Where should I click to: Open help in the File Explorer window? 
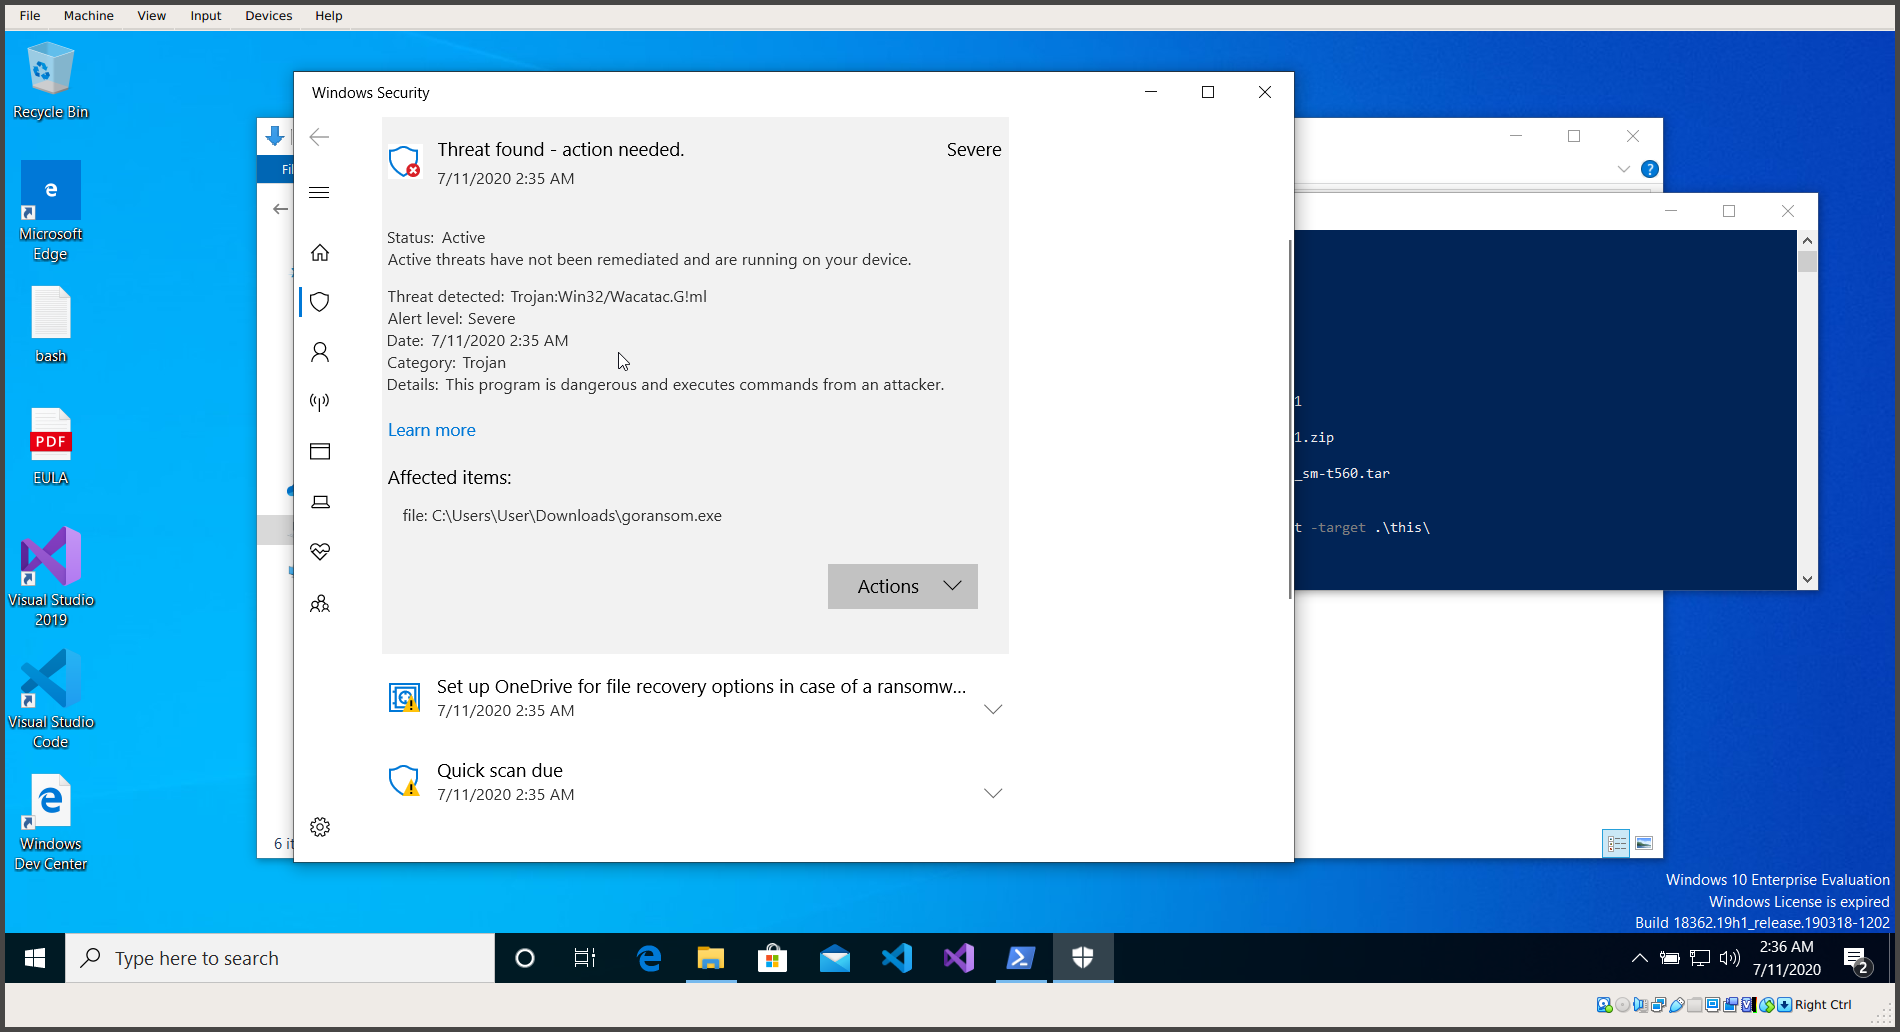tap(1650, 169)
